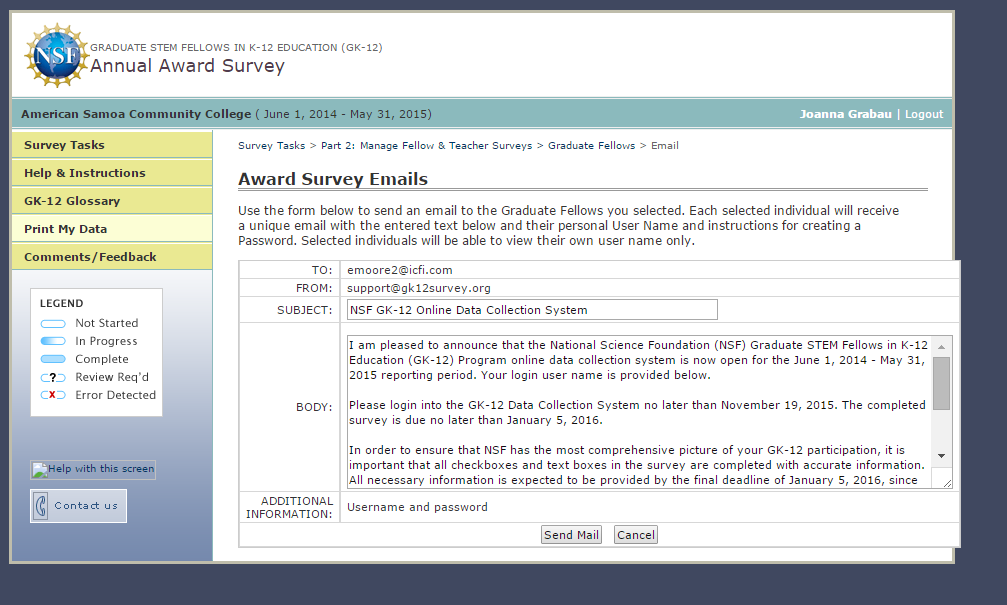
Task: Click the NSF logo icon
Action: (x=55, y=57)
